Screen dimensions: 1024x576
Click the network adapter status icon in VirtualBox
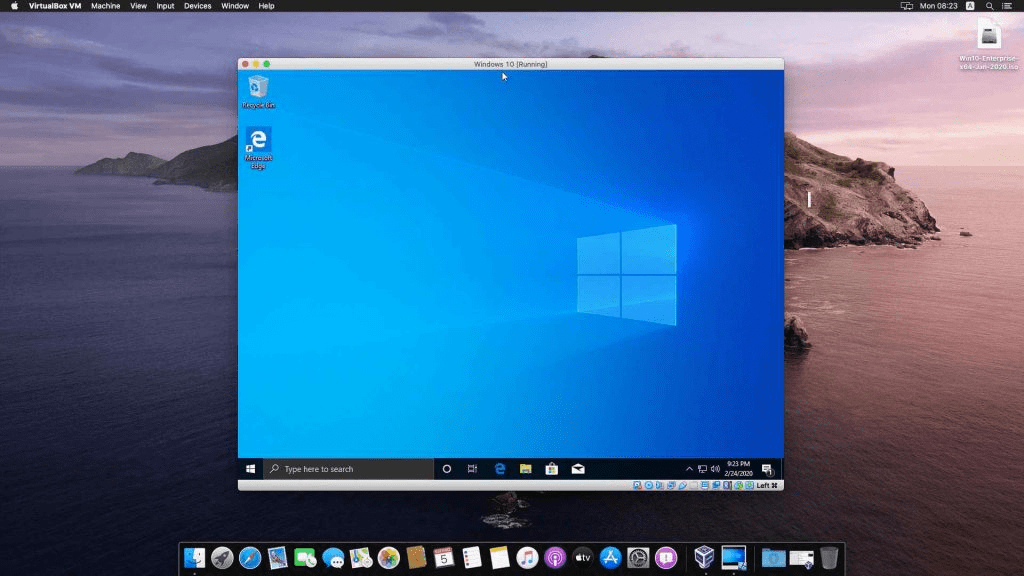tap(671, 486)
